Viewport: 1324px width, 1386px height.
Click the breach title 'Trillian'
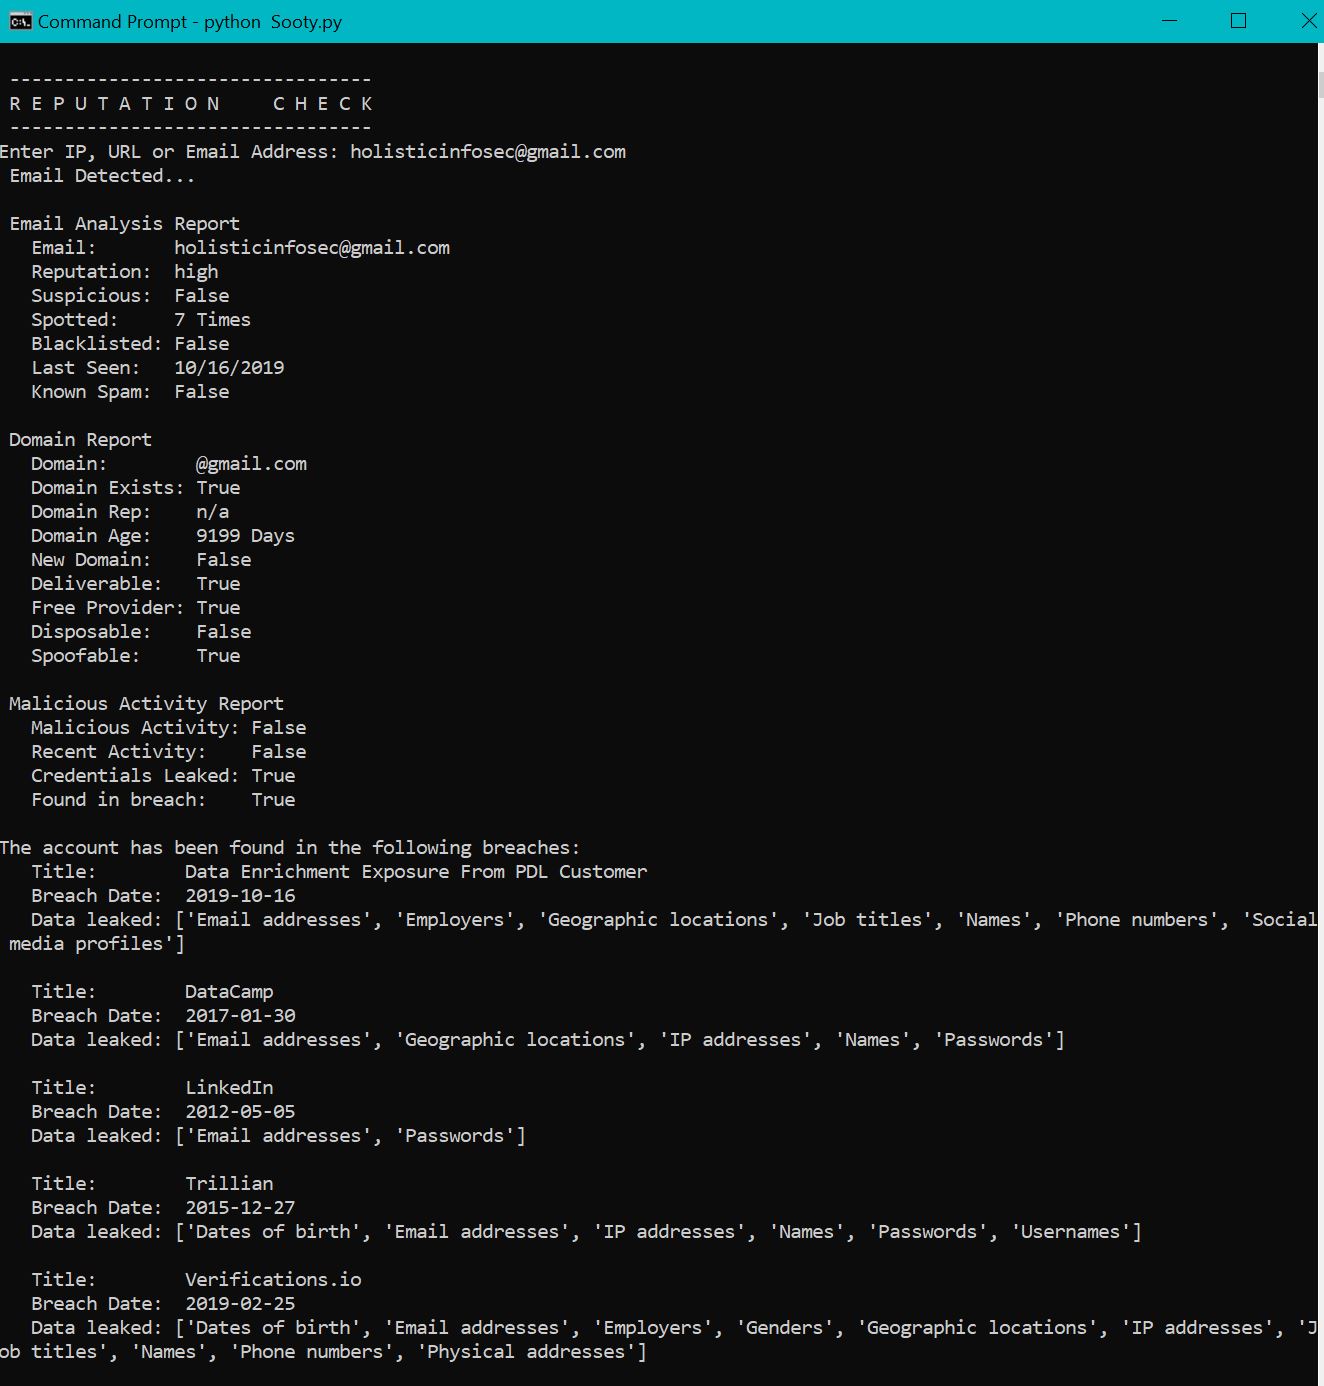tap(229, 1184)
